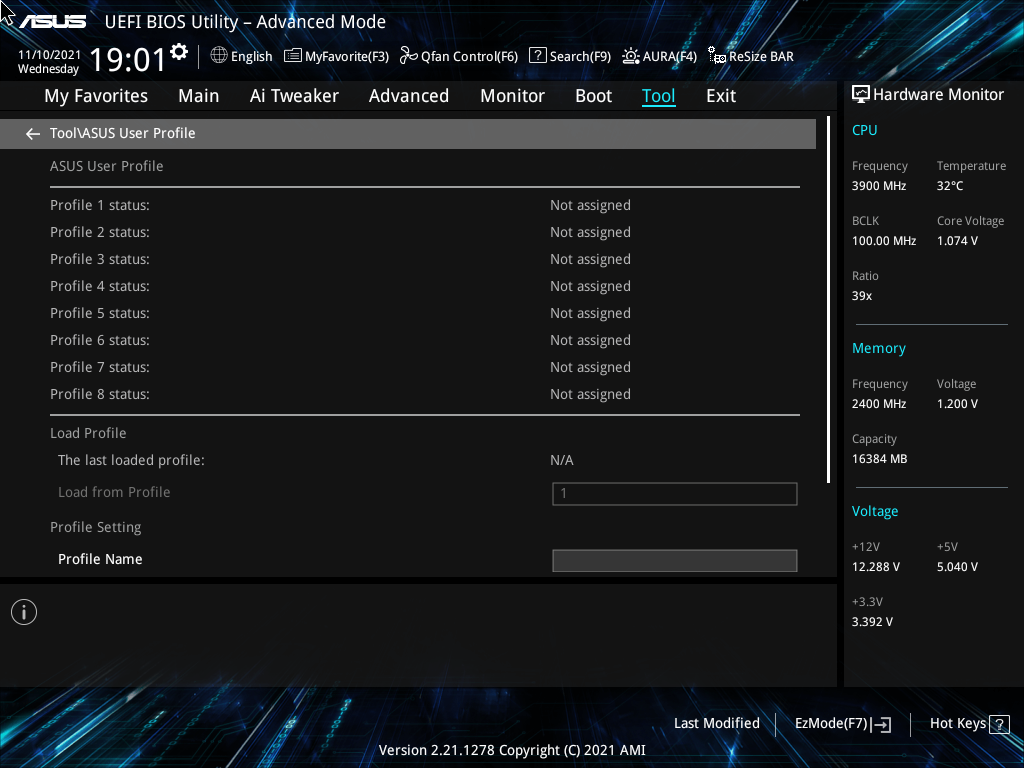Open Hot Keys question mark icon
Image resolution: width=1024 pixels, height=768 pixels.
pos(999,724)
